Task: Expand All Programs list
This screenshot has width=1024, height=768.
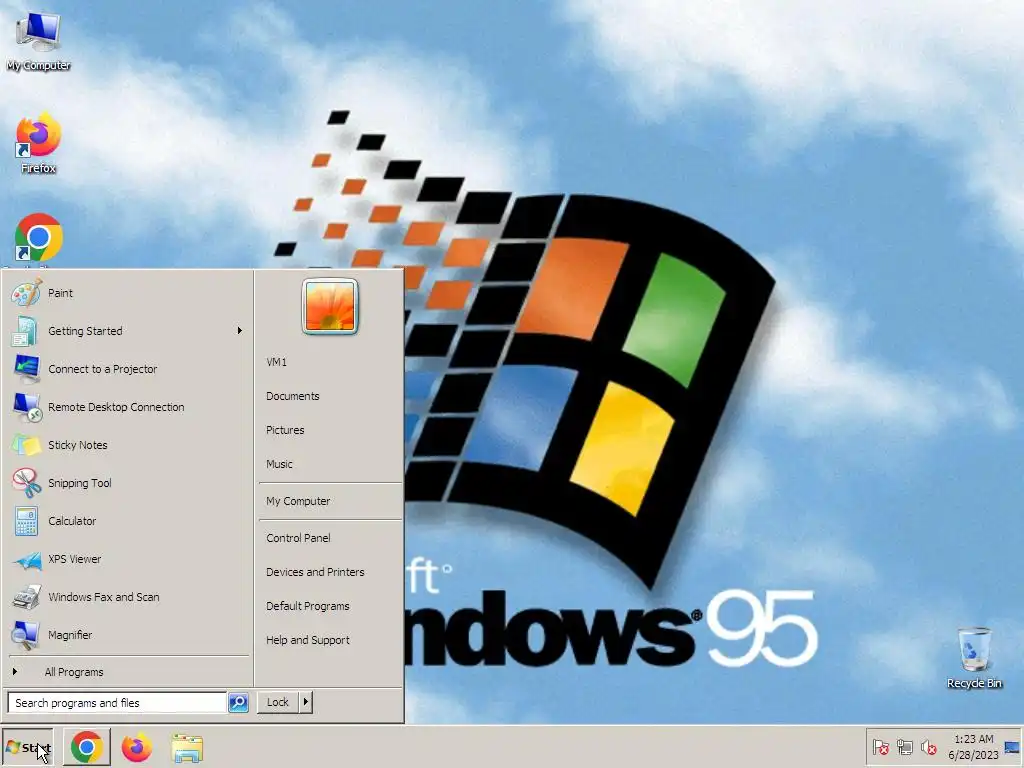Action: click(x=74, y=672)
